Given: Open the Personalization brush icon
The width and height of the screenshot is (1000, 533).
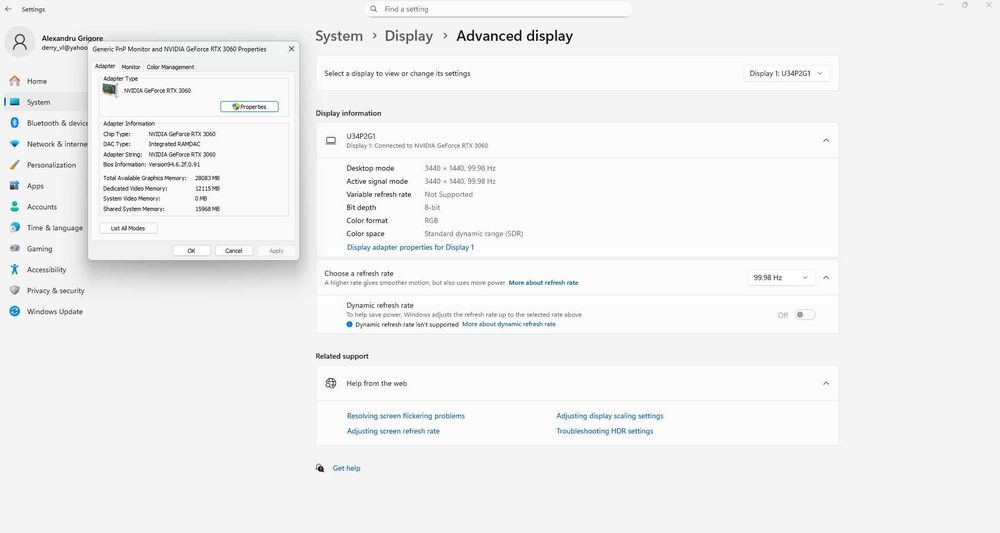Looking at the screenshot, I should [x=15, y=164].
